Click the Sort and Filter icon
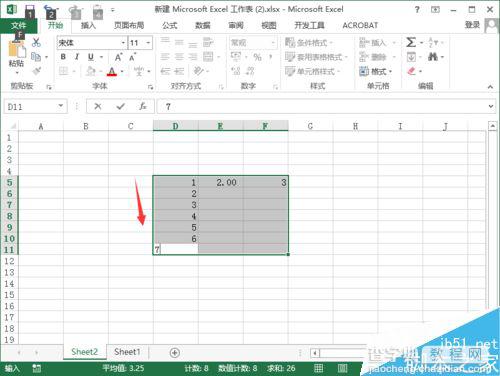The image size is (500, 376). pyautogui.click(x=433, y=42)
